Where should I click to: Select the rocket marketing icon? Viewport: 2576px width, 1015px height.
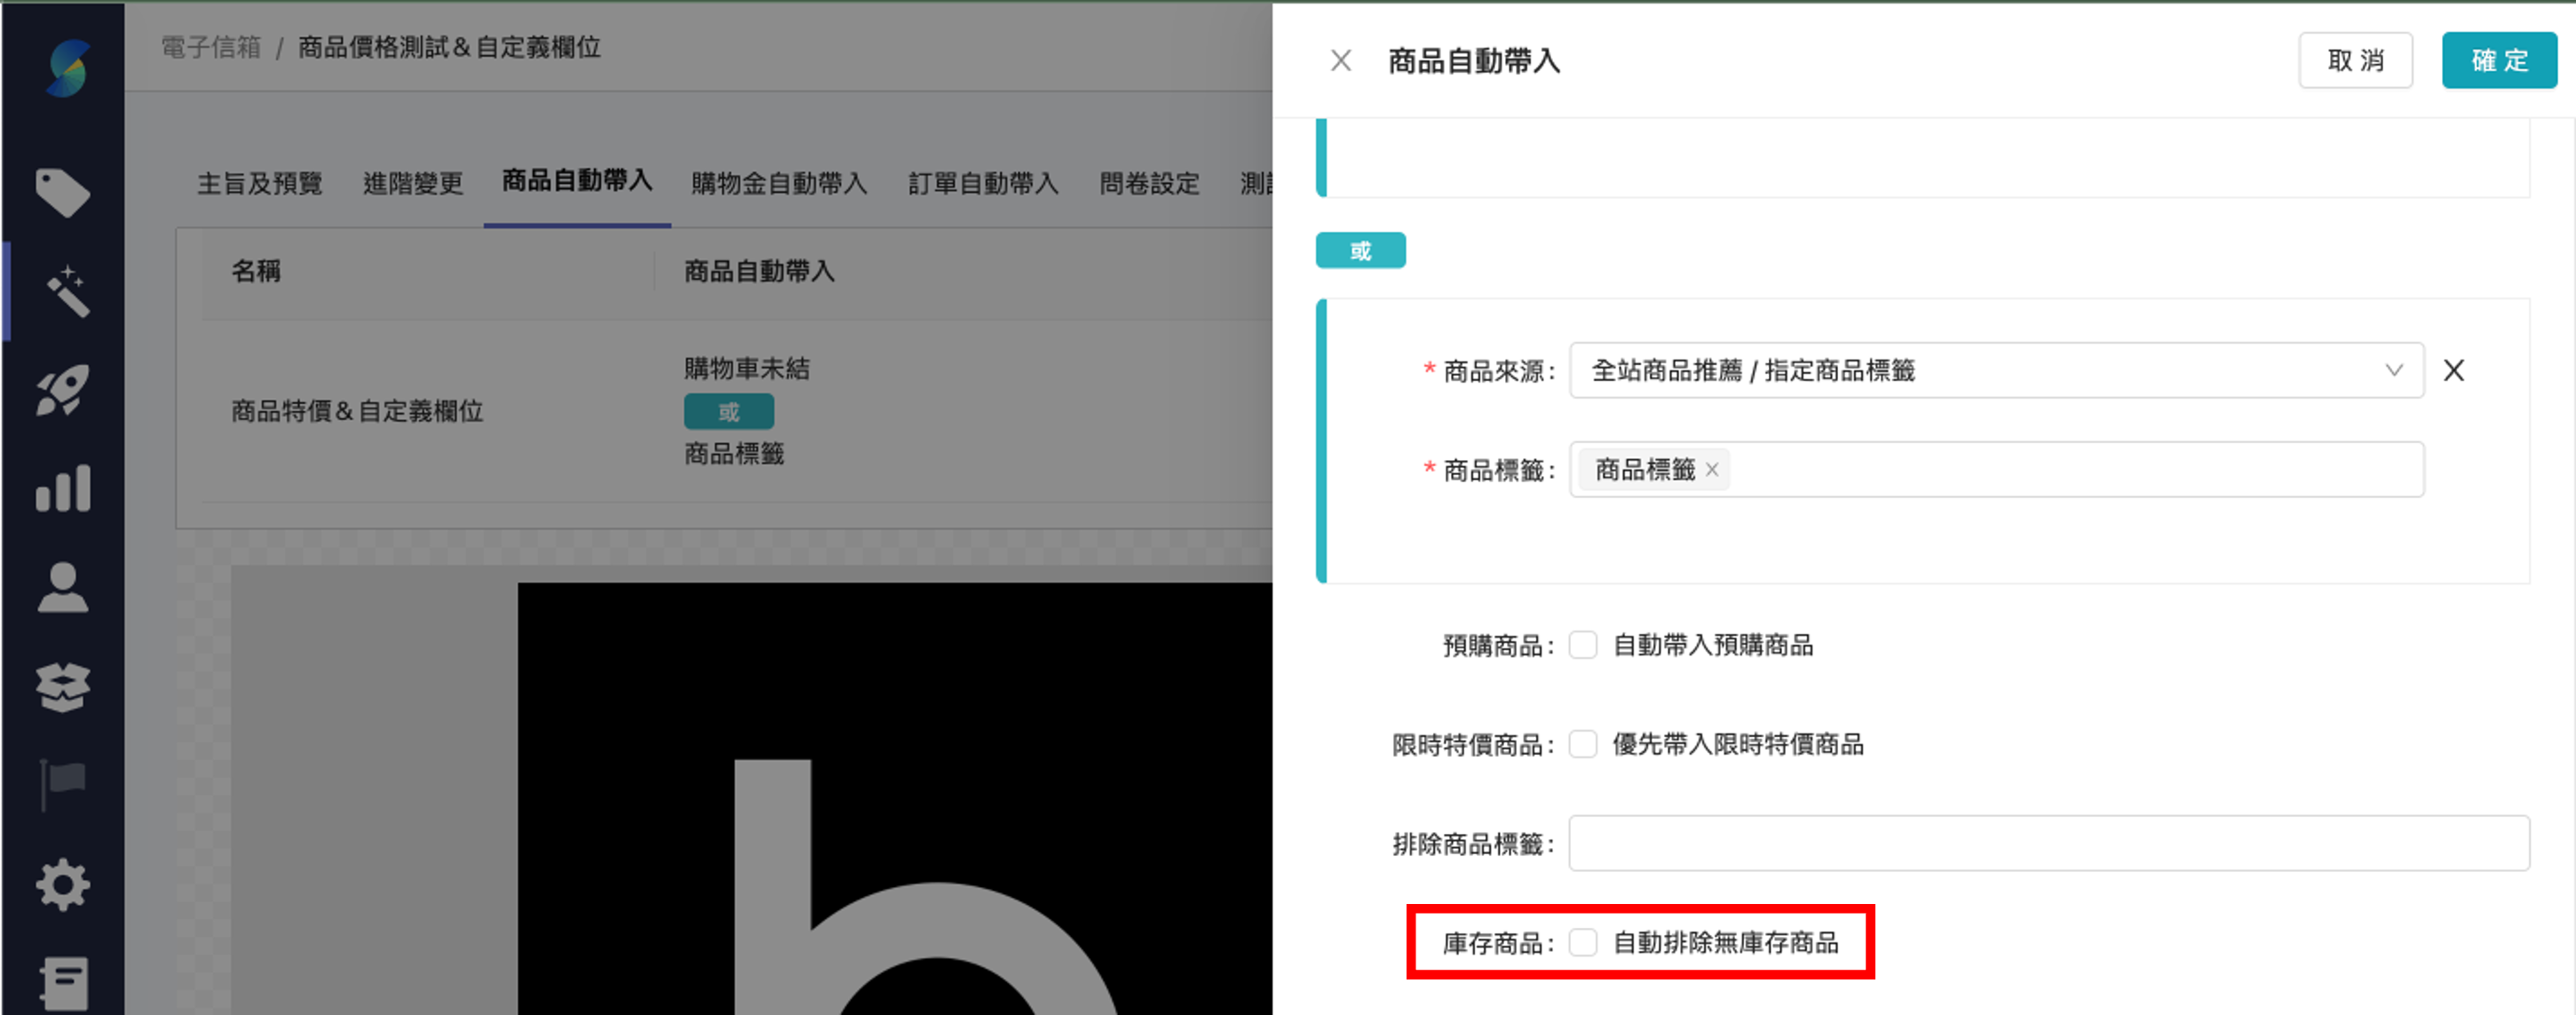tap(63, 390)
